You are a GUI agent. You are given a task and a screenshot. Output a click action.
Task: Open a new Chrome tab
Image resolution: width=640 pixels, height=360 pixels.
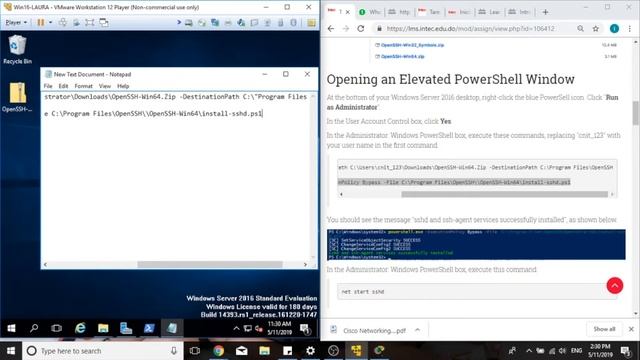click(x=545, y=12)
